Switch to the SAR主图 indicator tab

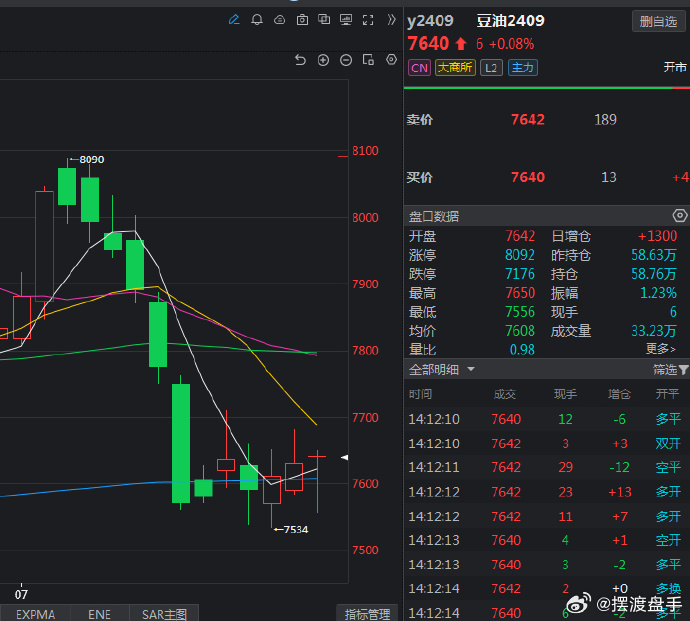click(x=164, y=613)
